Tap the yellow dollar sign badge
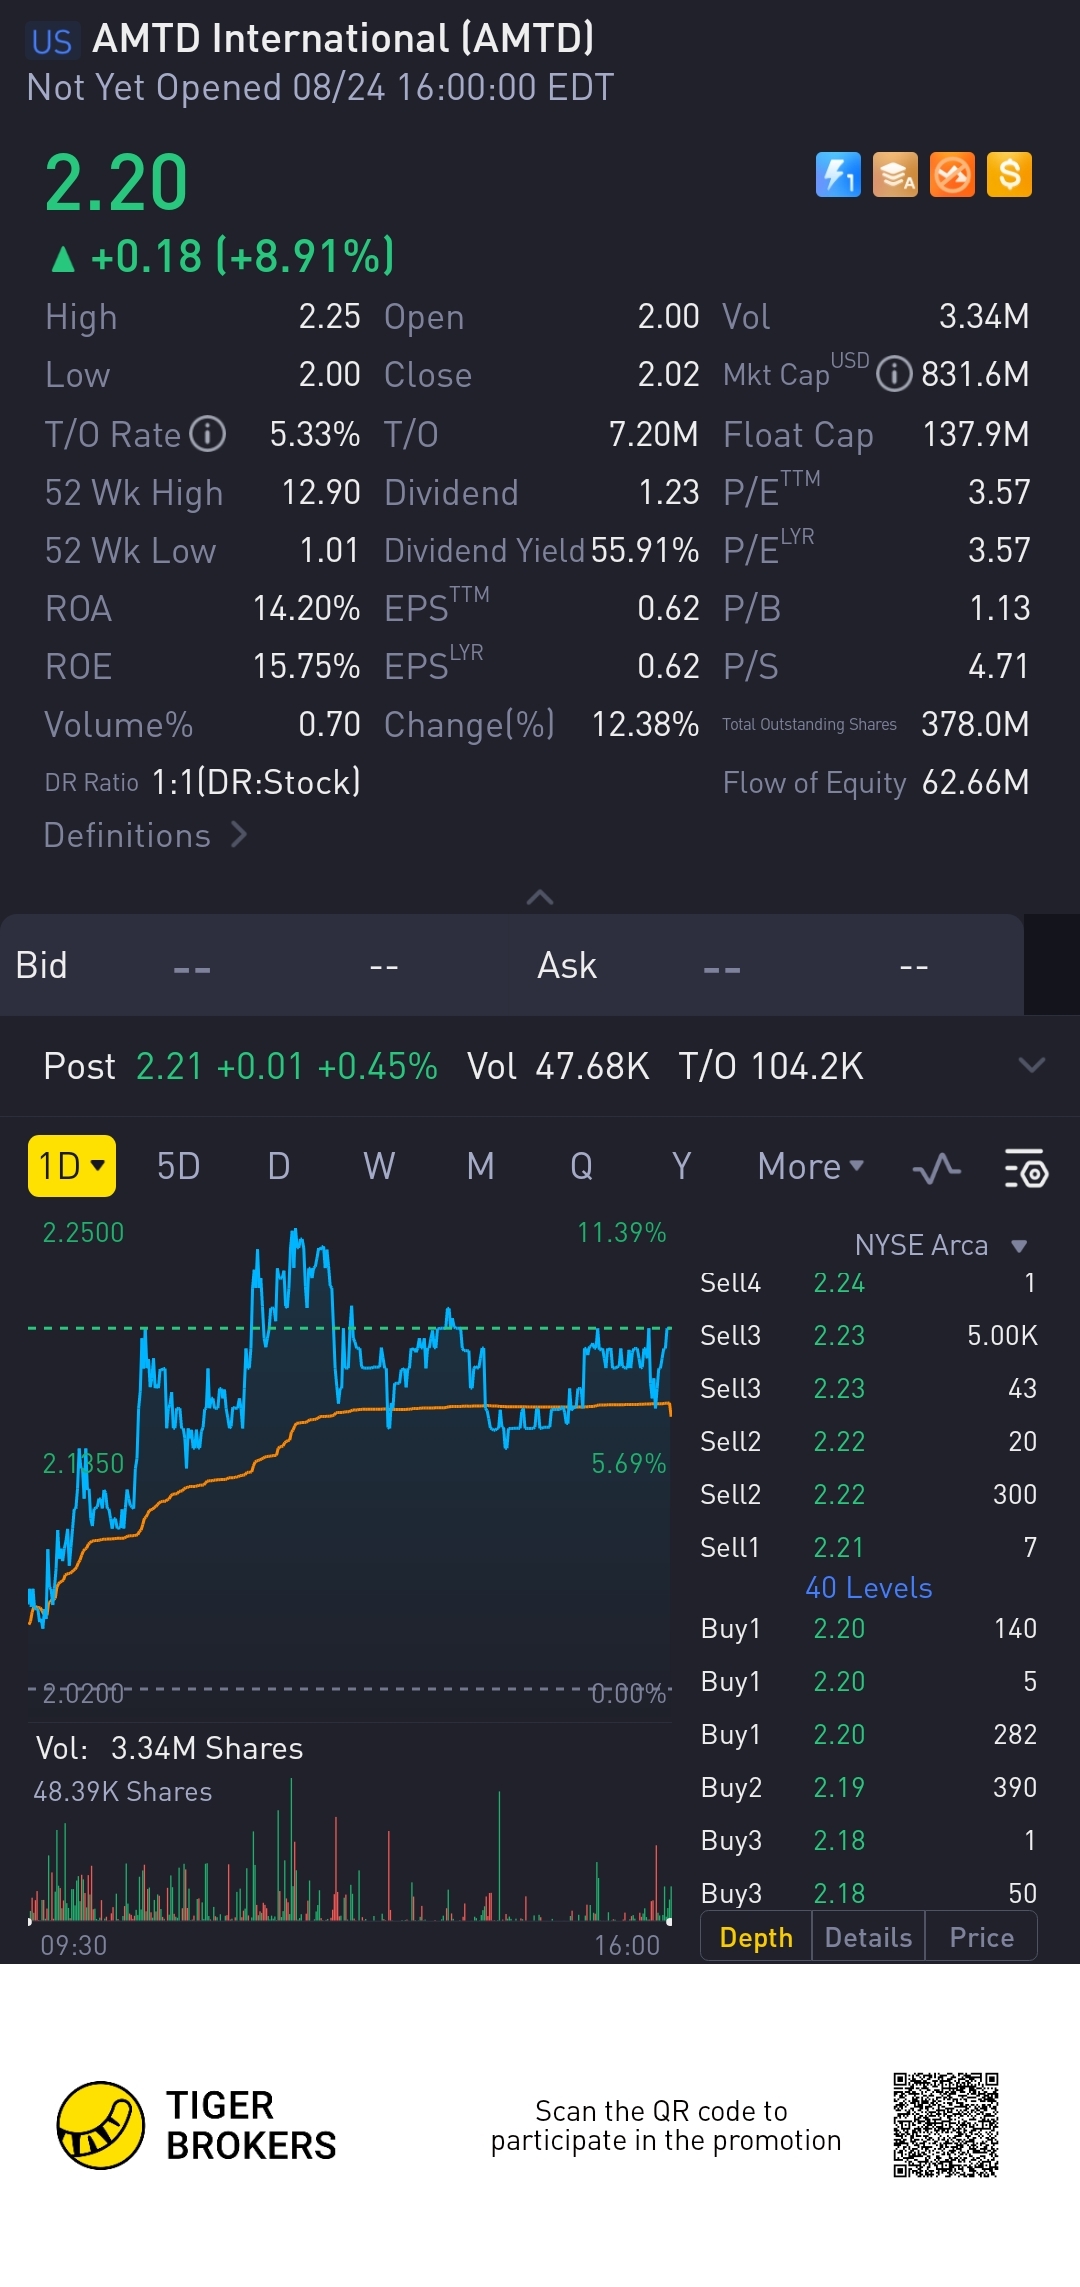The image size is (1080, 2287). (x=1009, y=175)
